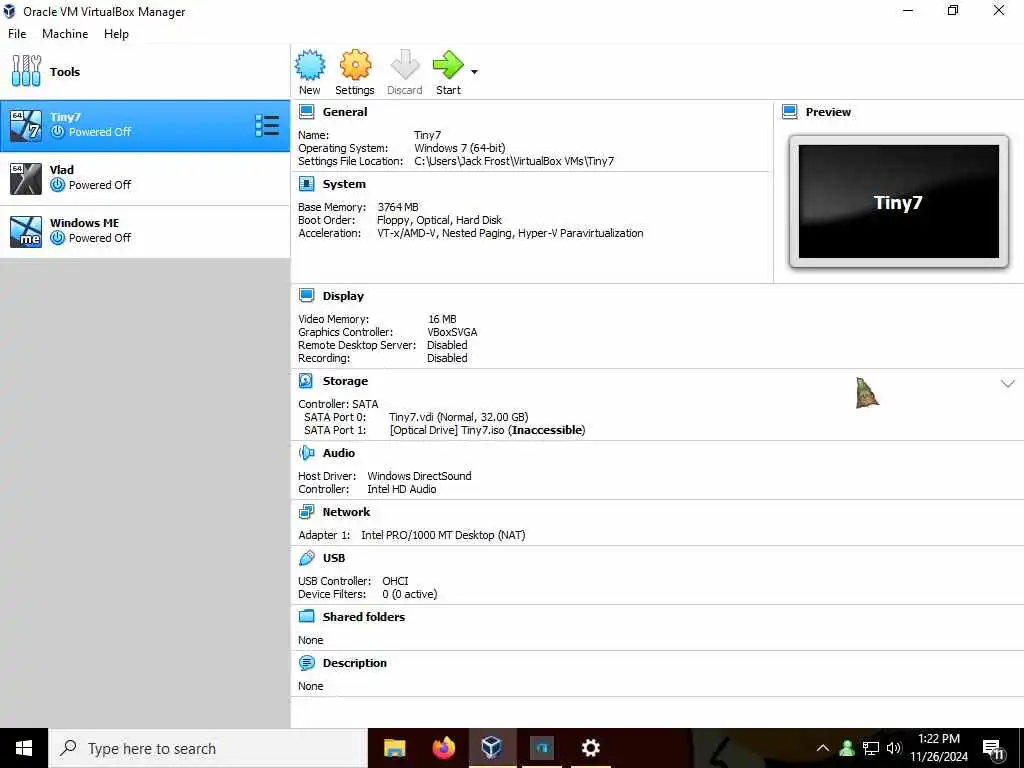The height and width of the screenshot is (768, 1024).
Task: Click the Network section icon
Action: click(x=306, y=512)
